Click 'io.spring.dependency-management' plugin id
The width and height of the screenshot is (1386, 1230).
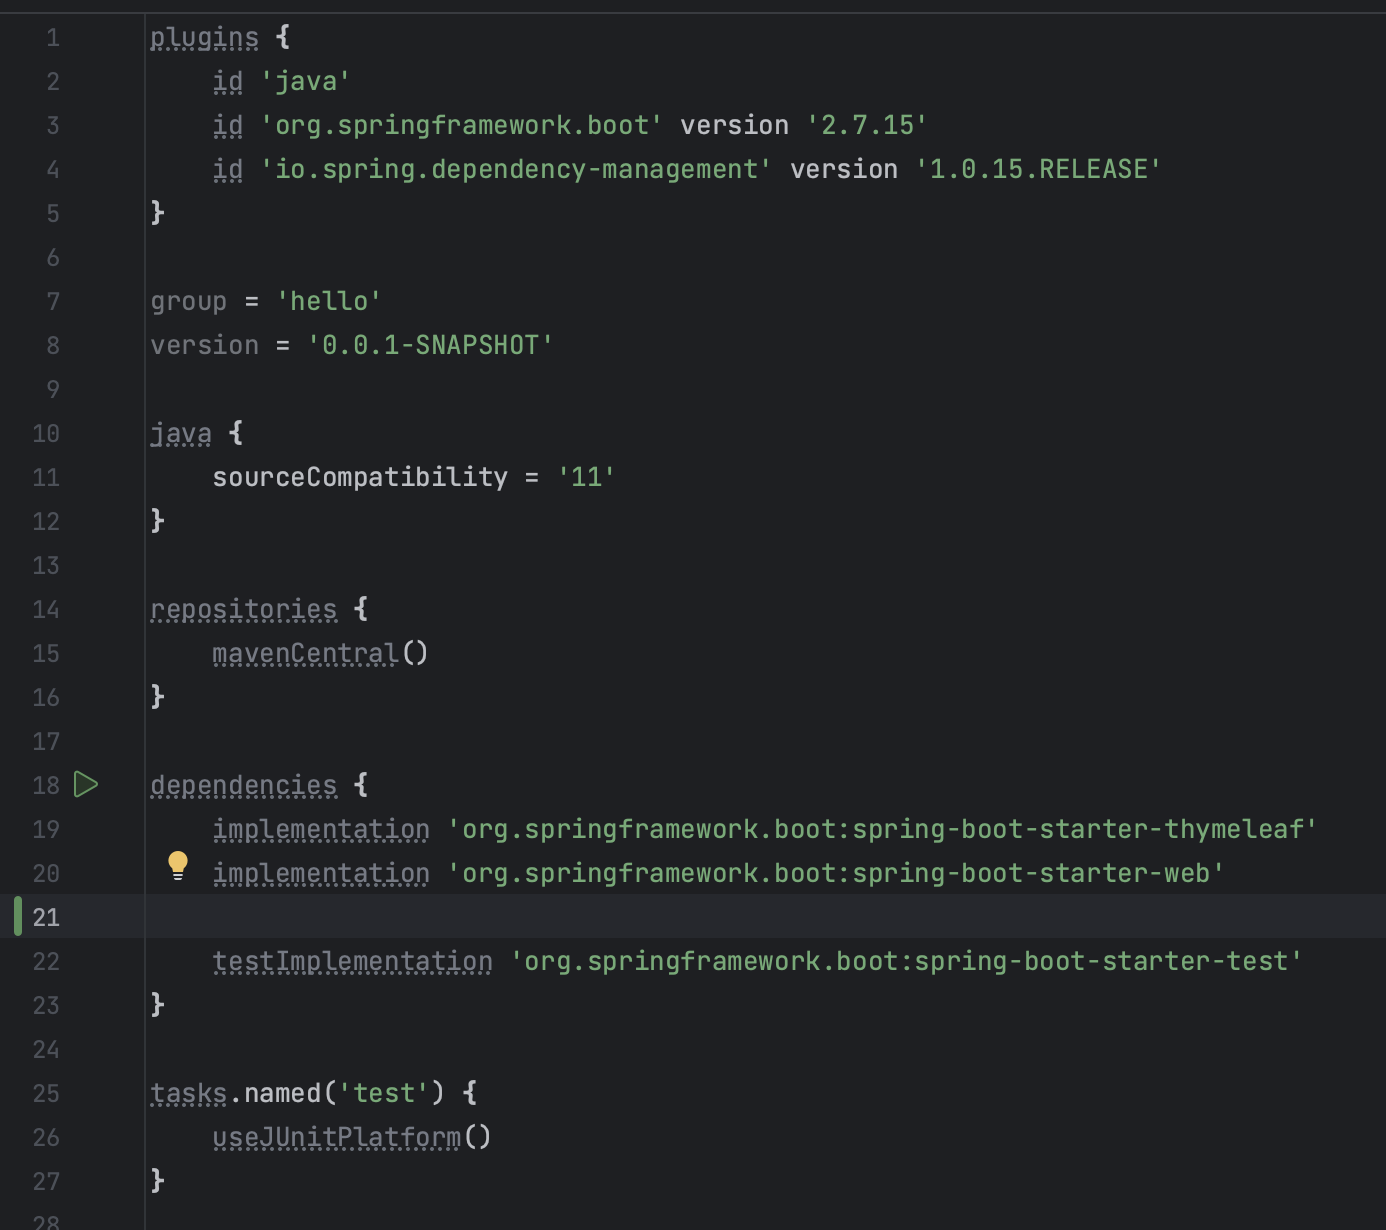(516, 169)
